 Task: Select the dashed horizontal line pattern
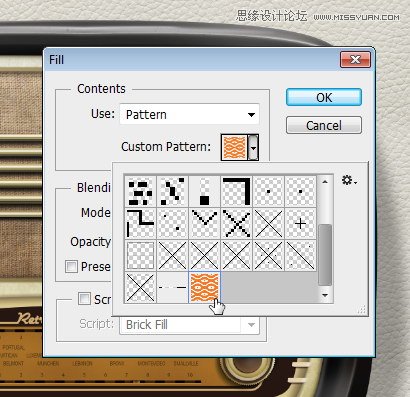pos(172,287)
